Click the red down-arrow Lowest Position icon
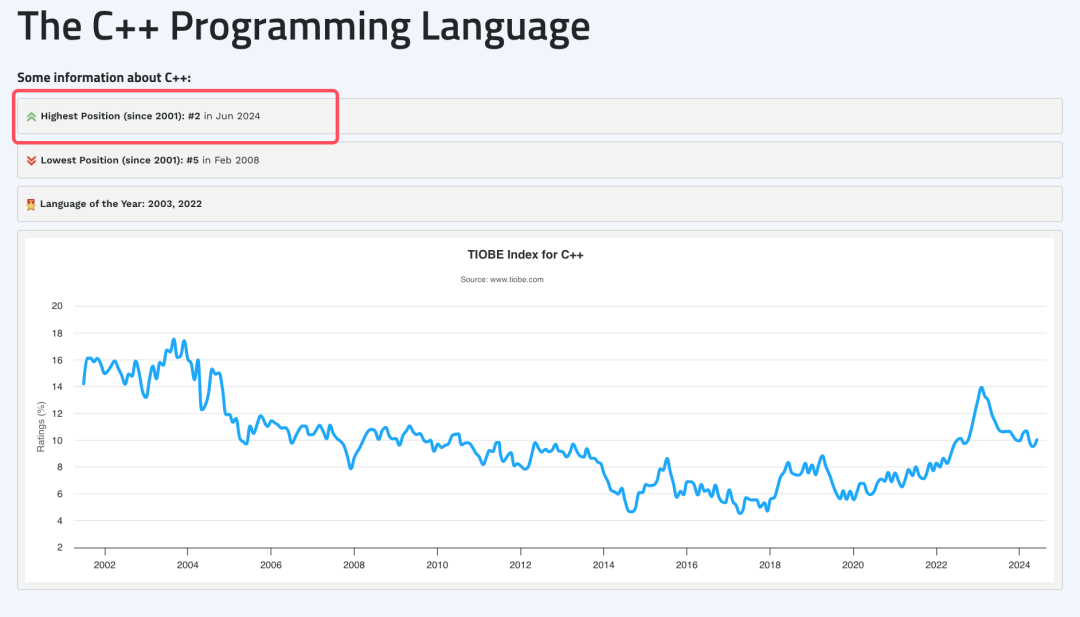The width and height of the screenshot is (1080, 617). point(31,160)
